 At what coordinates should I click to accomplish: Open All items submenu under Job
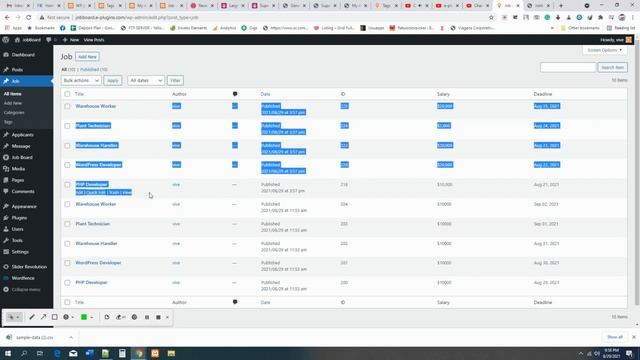click(x=13, y=94)
